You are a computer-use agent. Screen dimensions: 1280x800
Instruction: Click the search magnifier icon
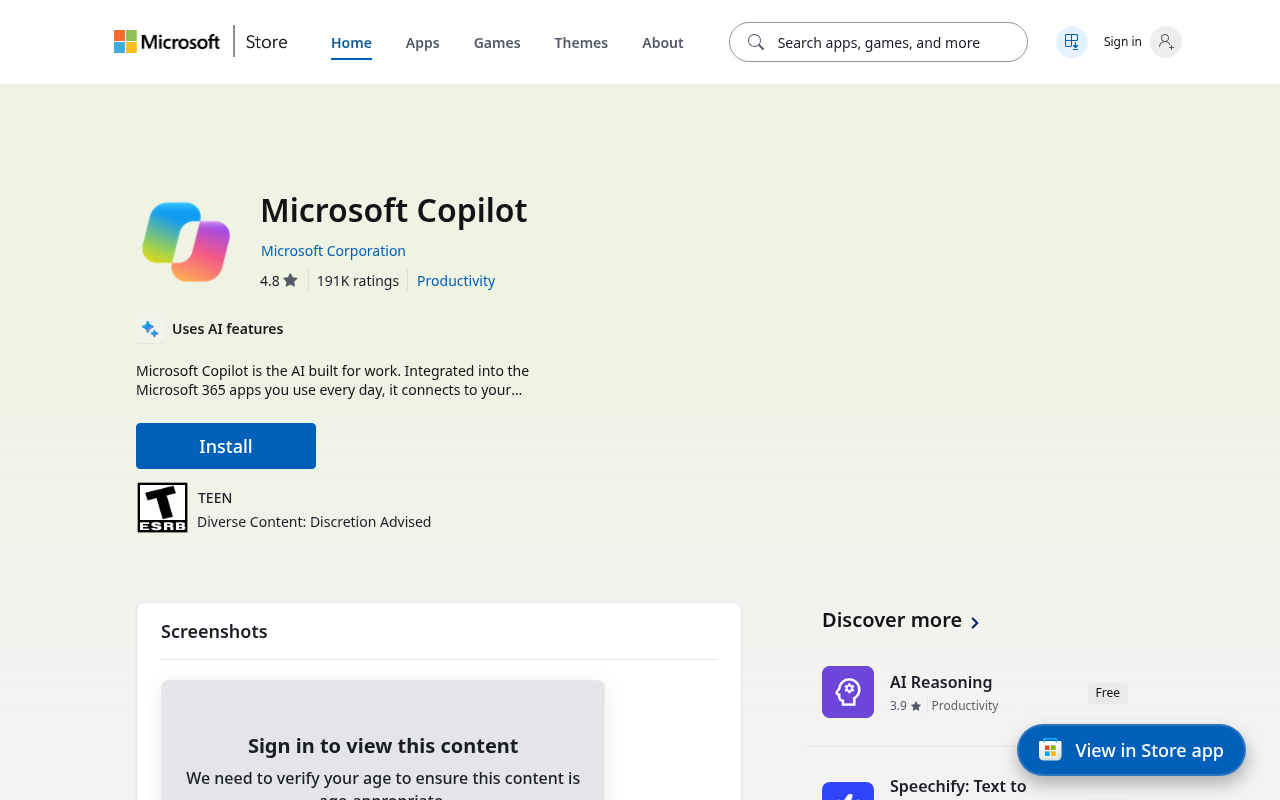click(756, 42)
